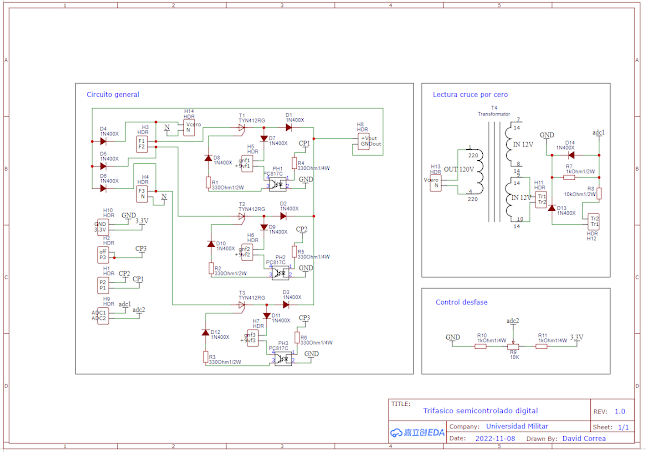Click diode D3 next to thyristor T3
646x452 pixels.
point(286,304)
